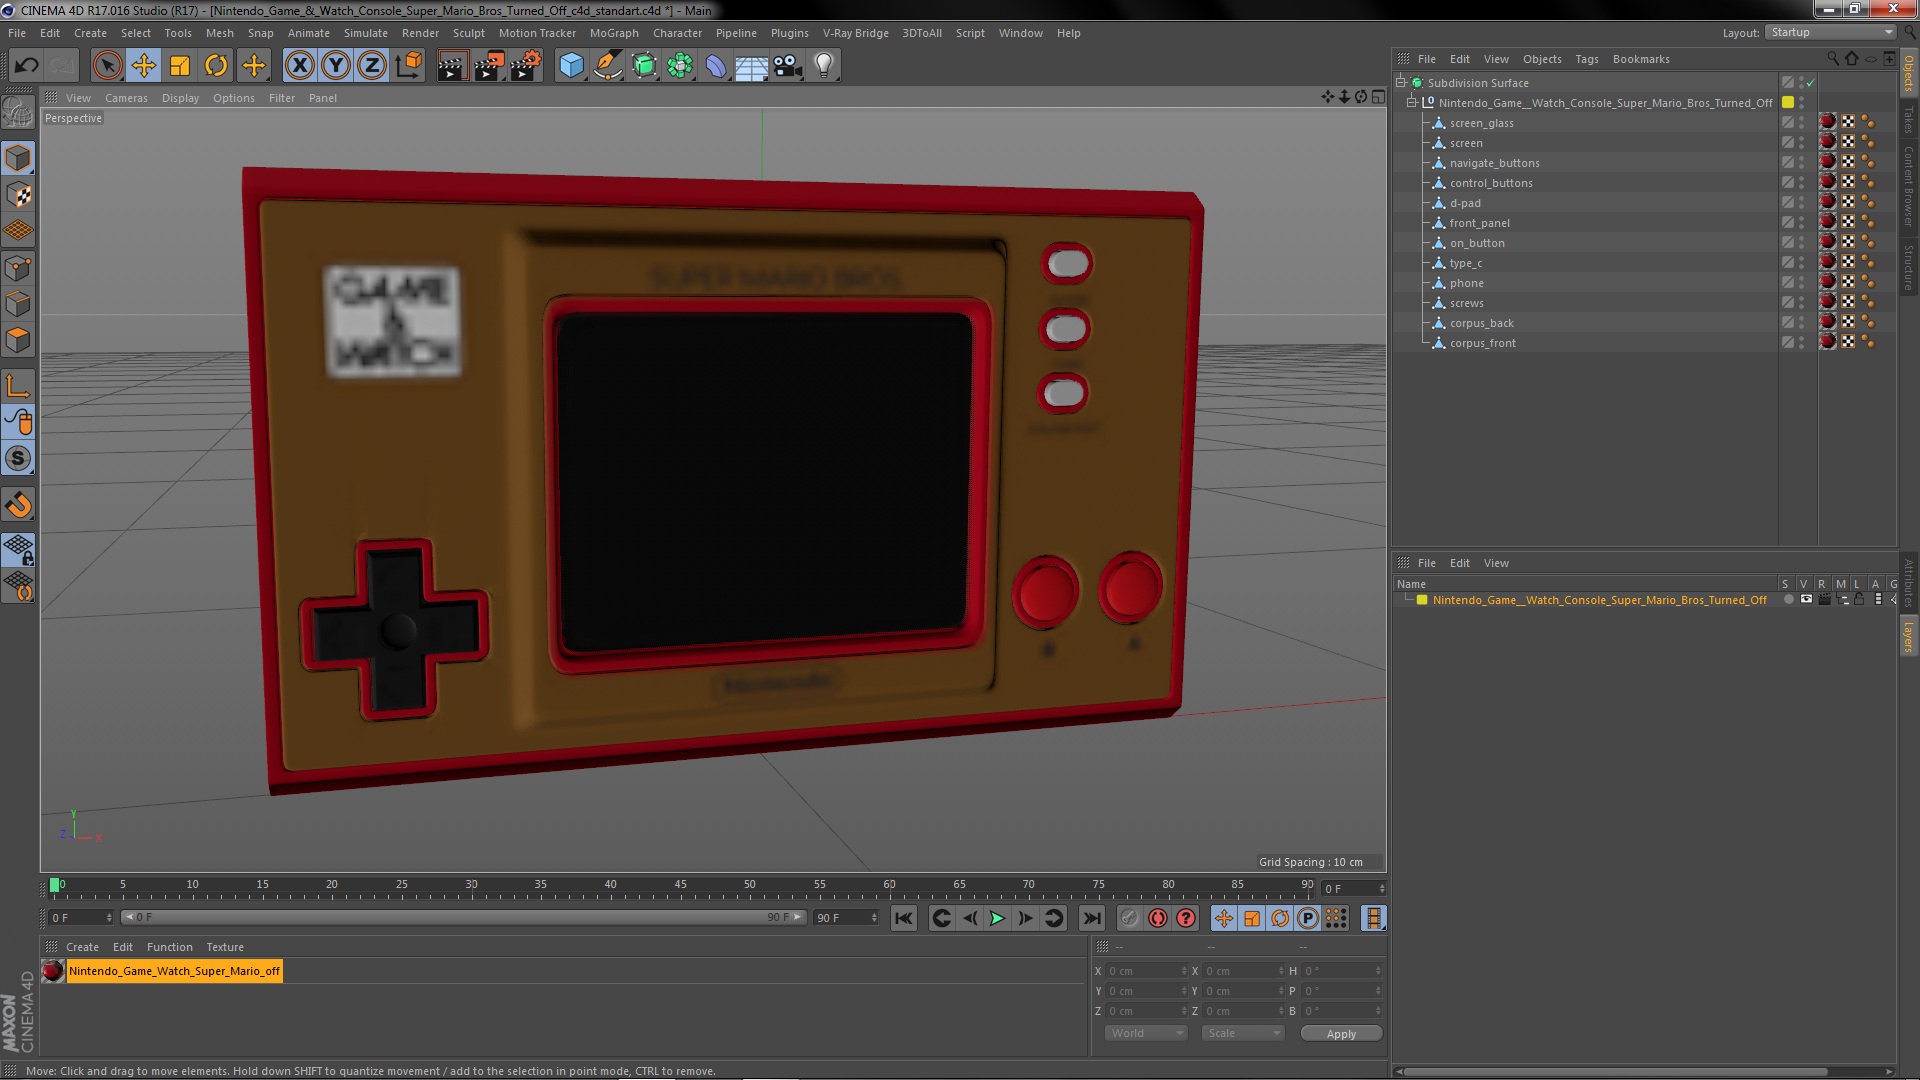
Task: Click Record Active Objects key button
Action: pyautogui.click(x=1129, y=918)
